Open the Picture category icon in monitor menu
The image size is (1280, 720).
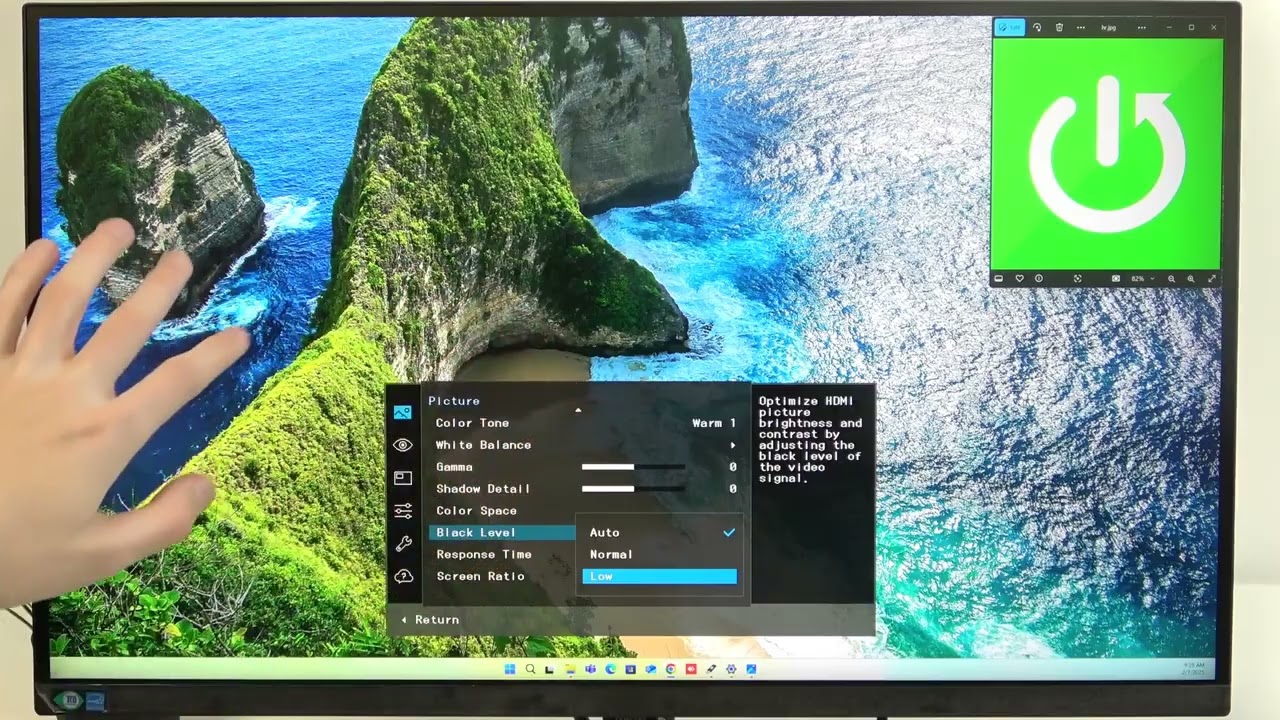click(x=402, y=412)
